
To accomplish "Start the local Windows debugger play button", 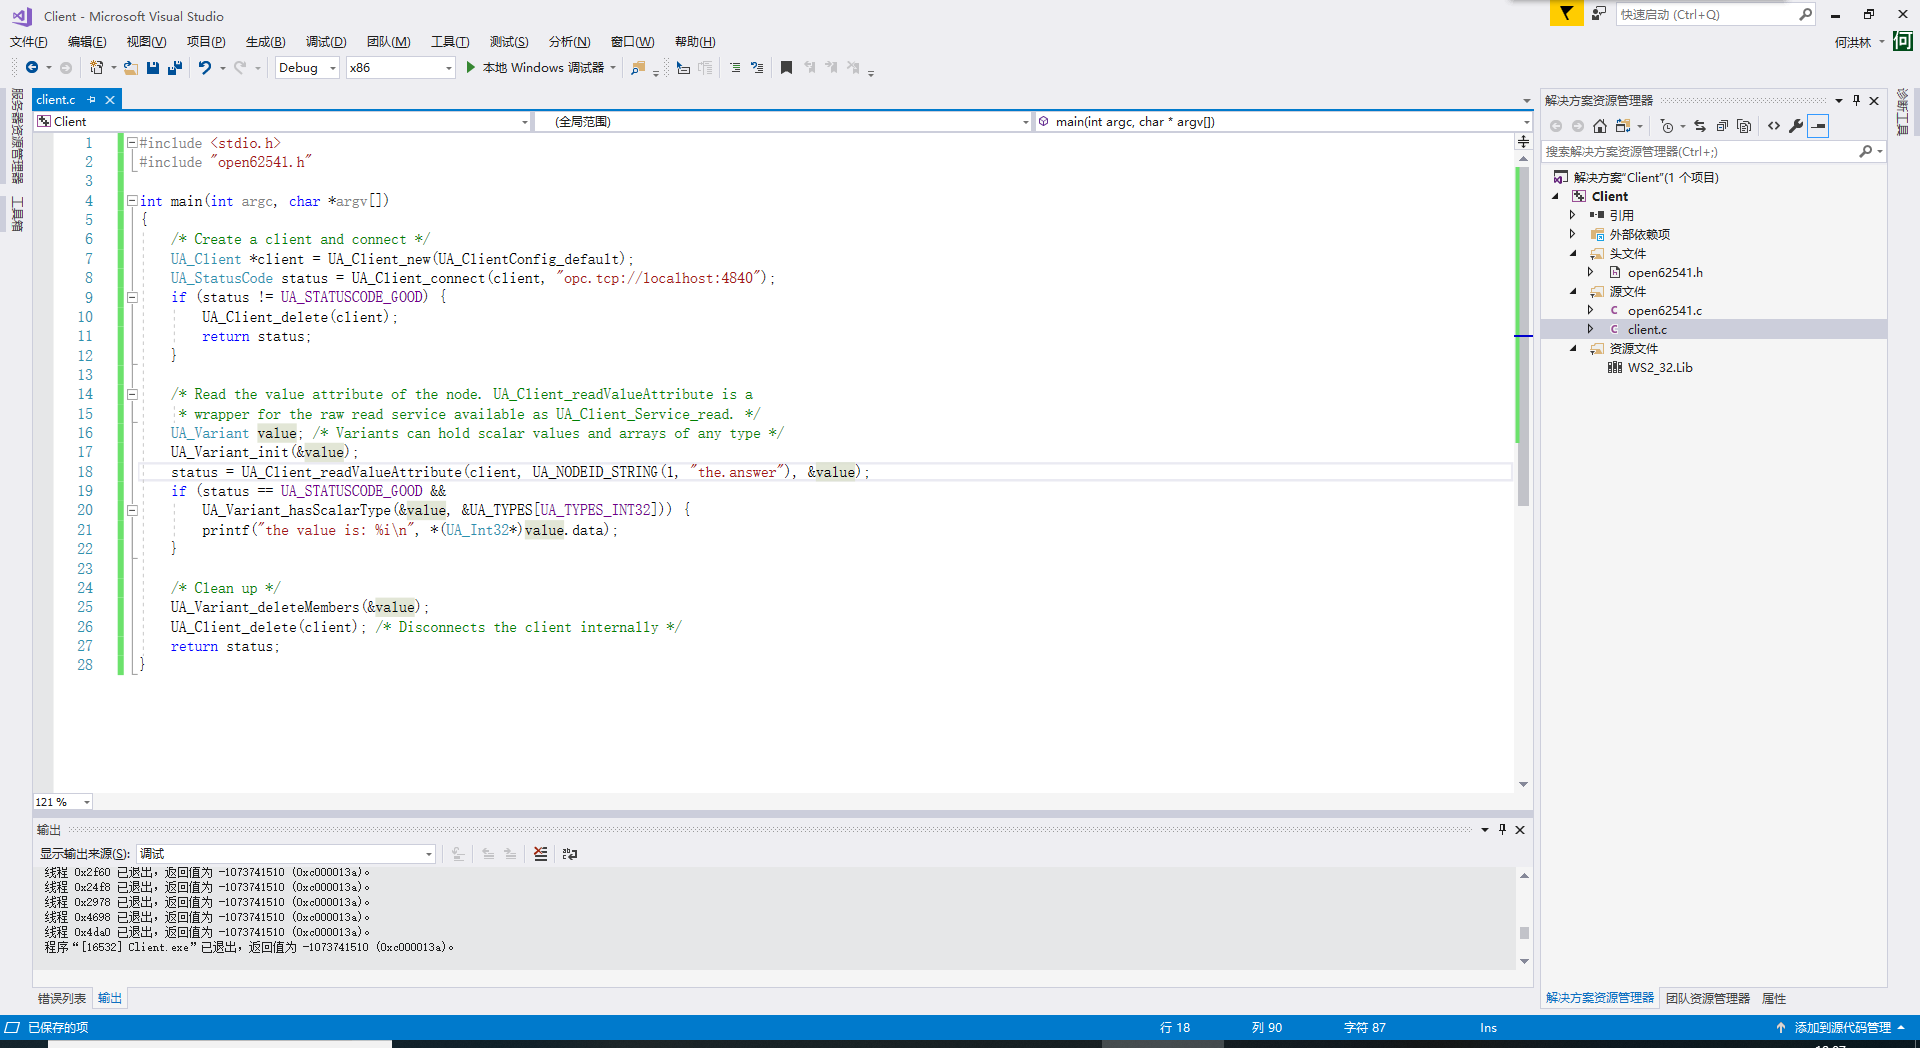I will coord(470,67).
